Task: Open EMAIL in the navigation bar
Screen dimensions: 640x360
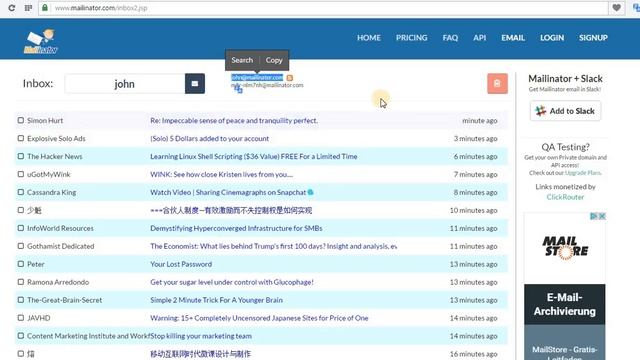Action: tap(513, 38)
